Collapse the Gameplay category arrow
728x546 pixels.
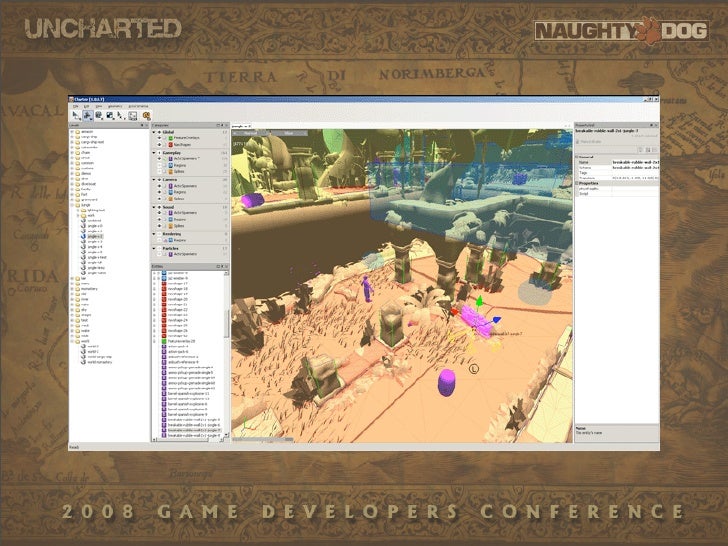click(x=154, y=153)
